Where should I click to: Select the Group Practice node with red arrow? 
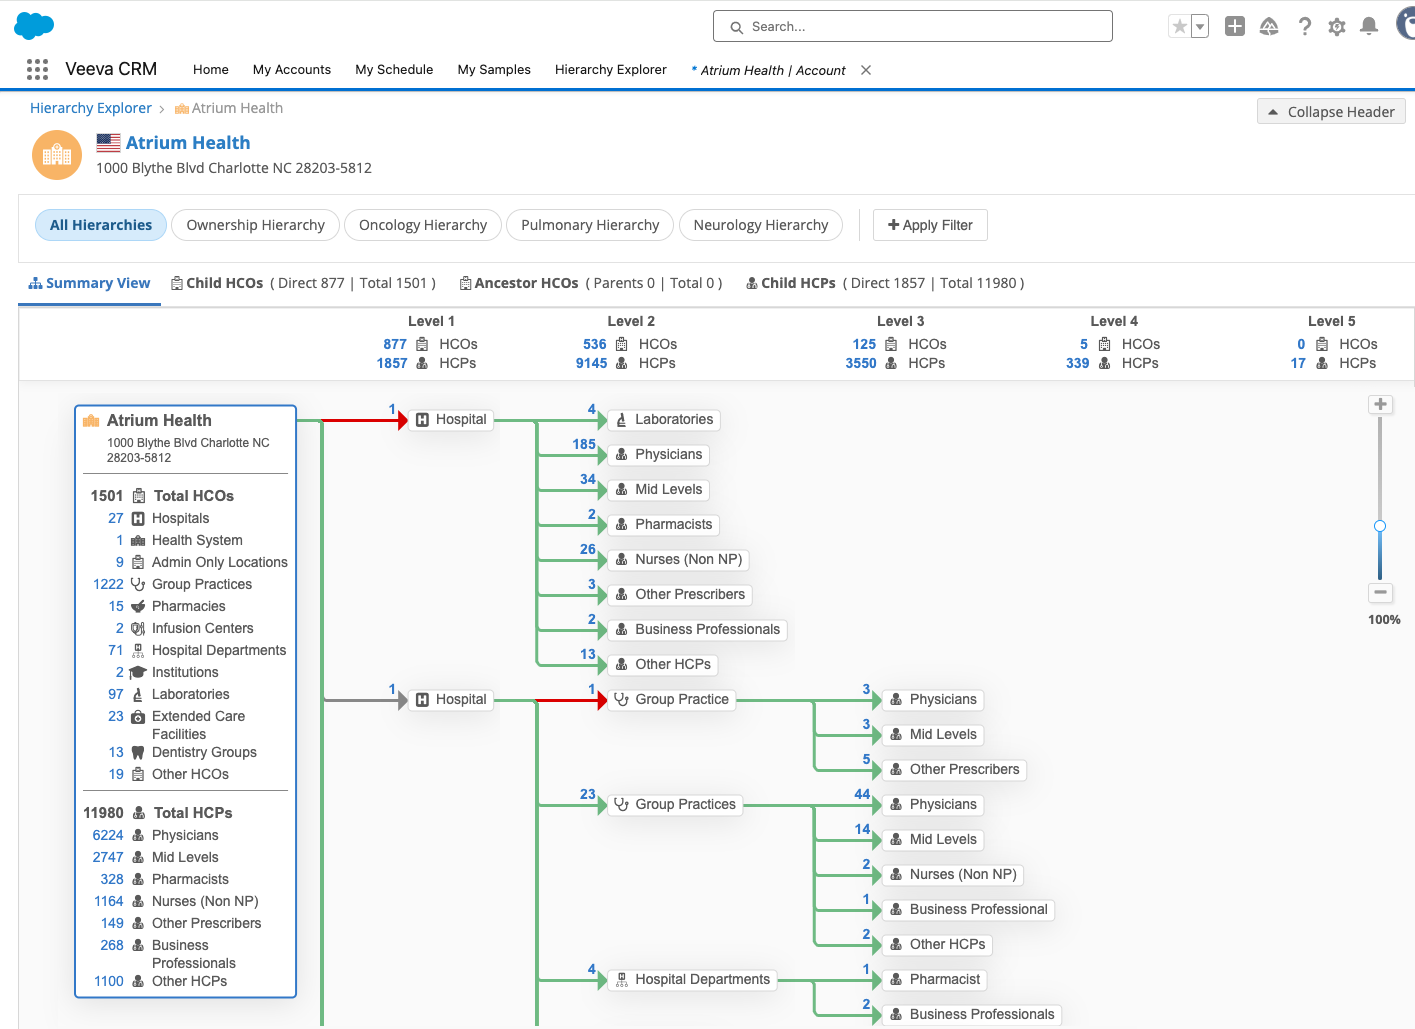[x=671, y=700]
